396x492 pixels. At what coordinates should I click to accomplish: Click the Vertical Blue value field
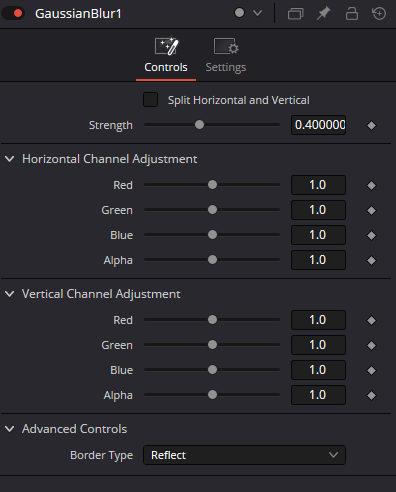(318, 370)
